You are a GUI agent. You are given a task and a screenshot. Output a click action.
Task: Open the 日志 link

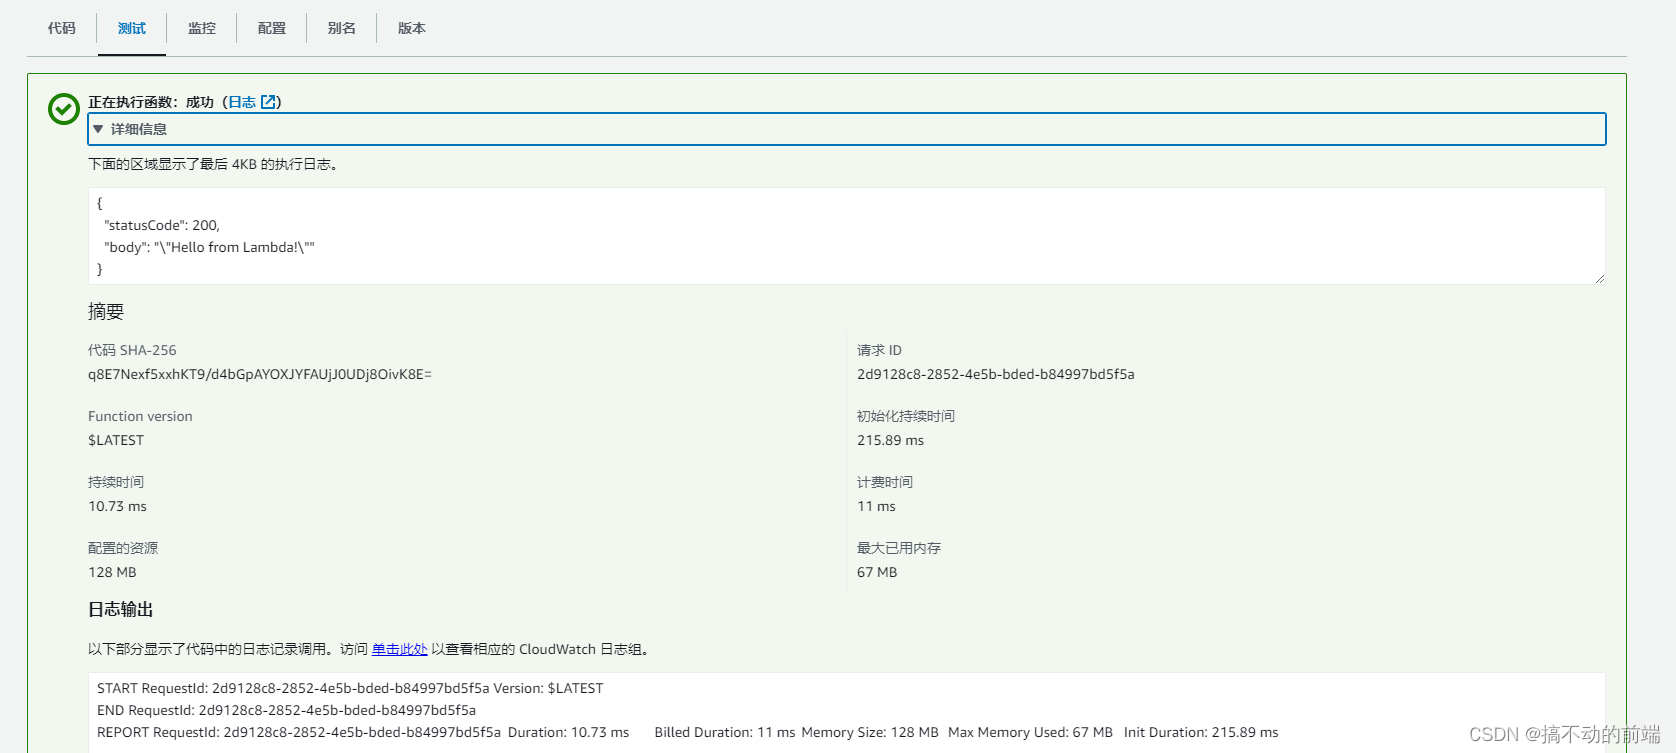pos(242,102)
